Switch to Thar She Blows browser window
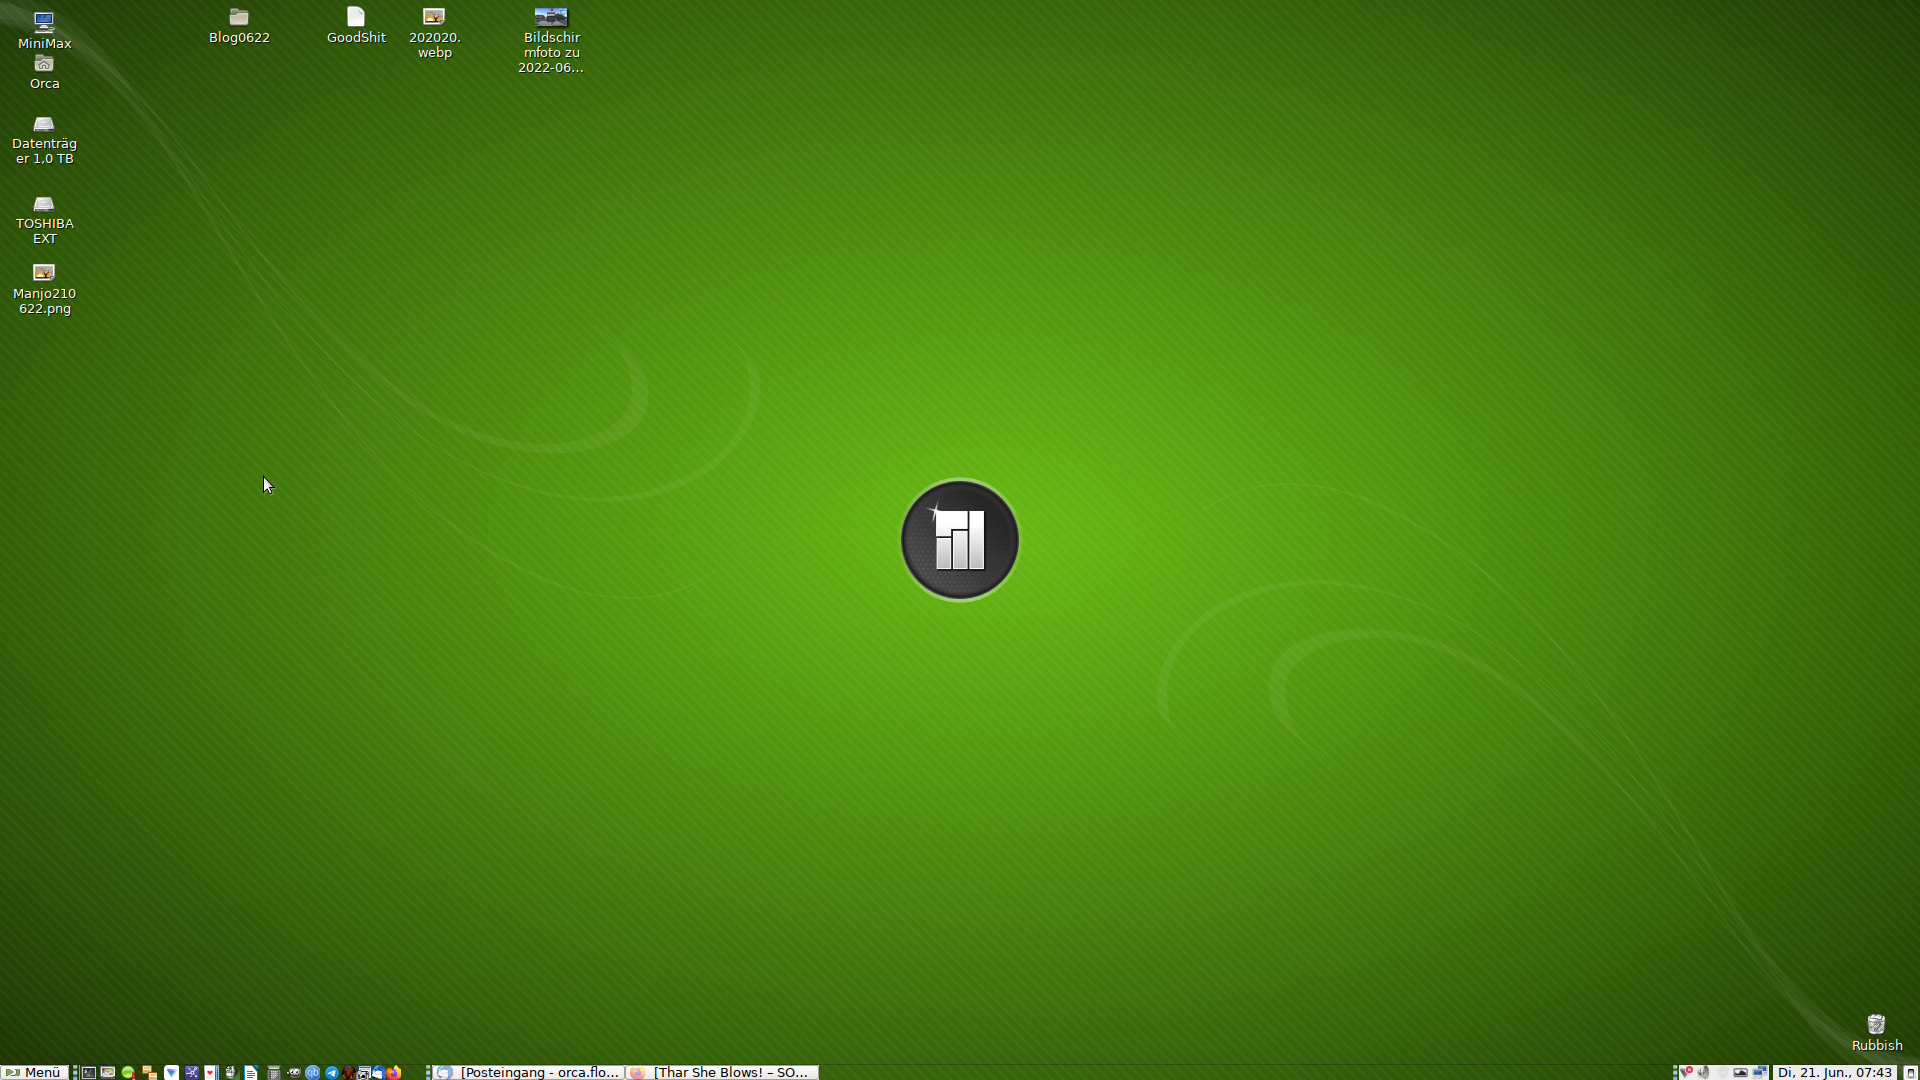 [722, 1072]
